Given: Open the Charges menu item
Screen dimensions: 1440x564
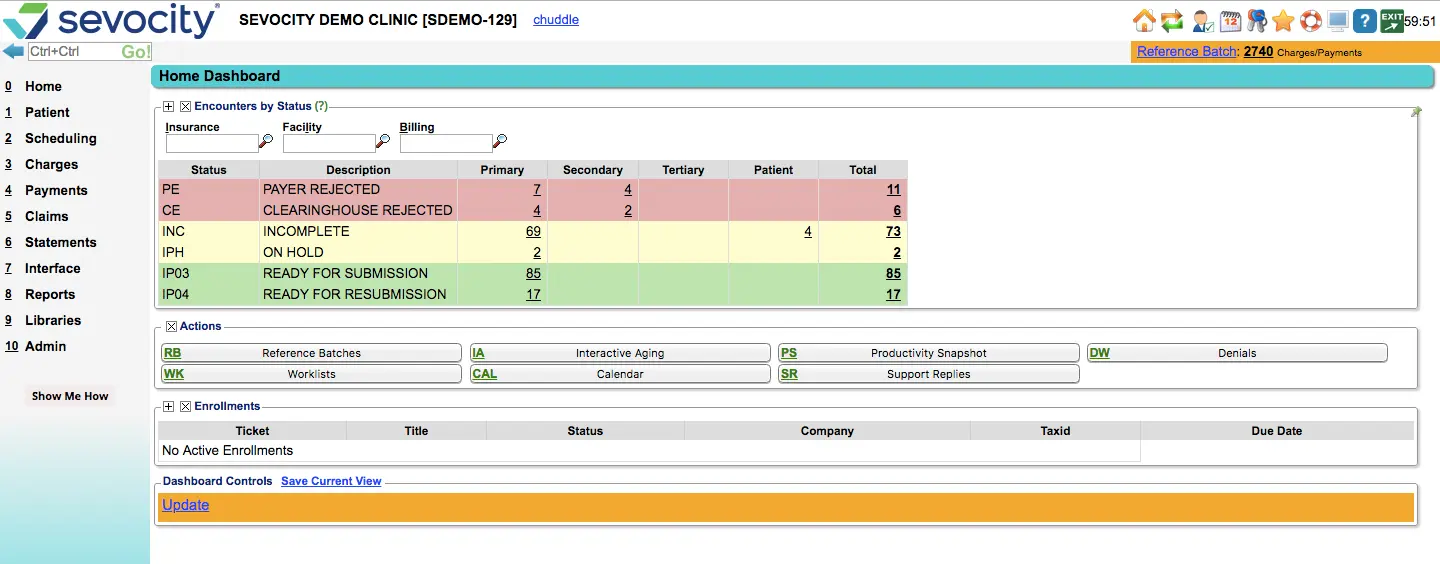Looking at the screenshot, I should (51, 165).
